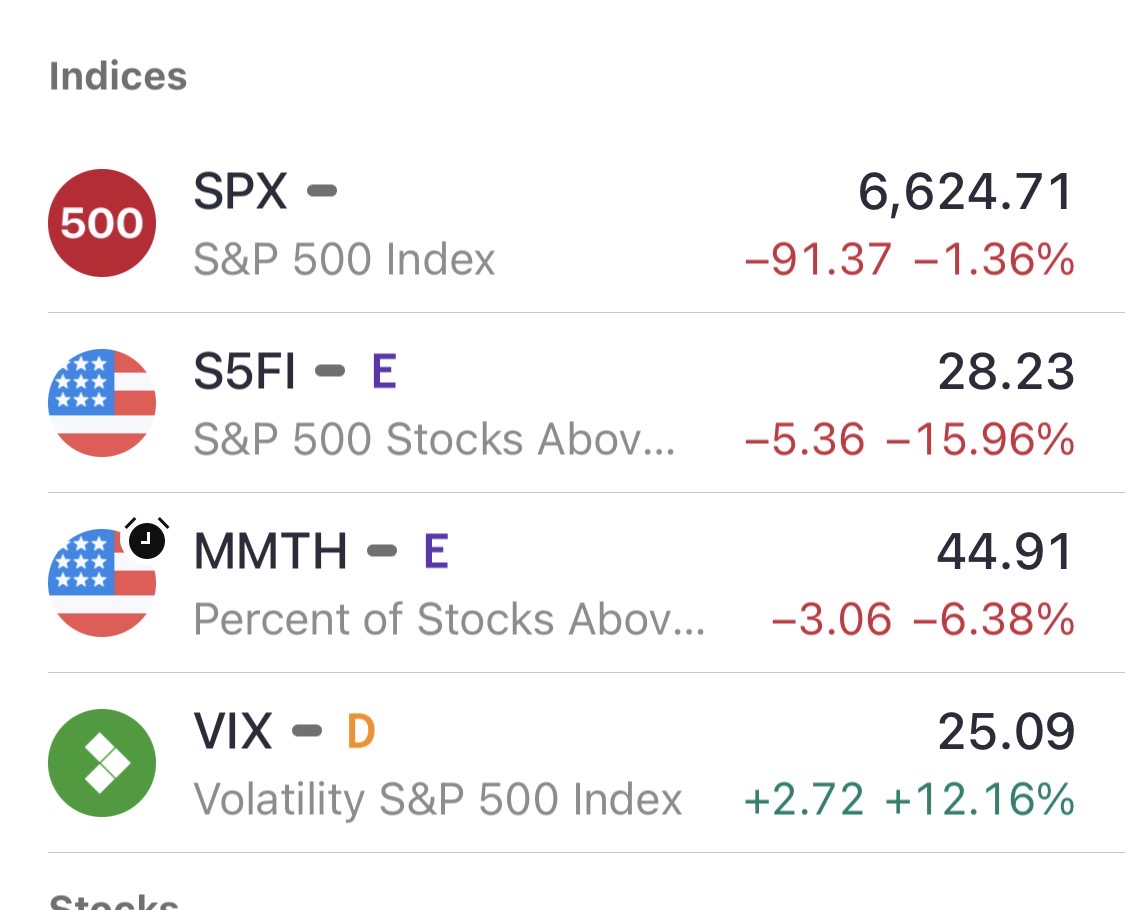Tap the MMTH price 44.91
This screenshot has height=910, width=1125.
tap(1005, 552)
